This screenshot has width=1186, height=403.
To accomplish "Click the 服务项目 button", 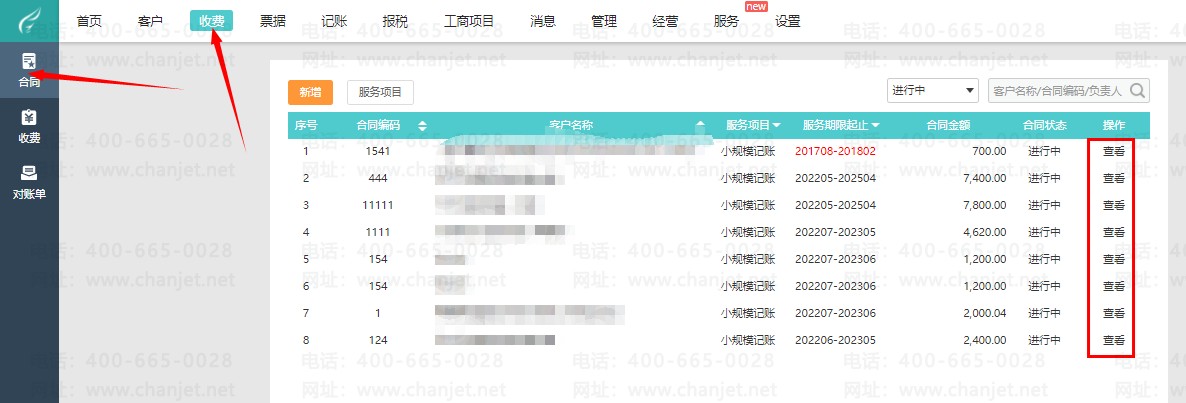I will [x=380, y=92].
